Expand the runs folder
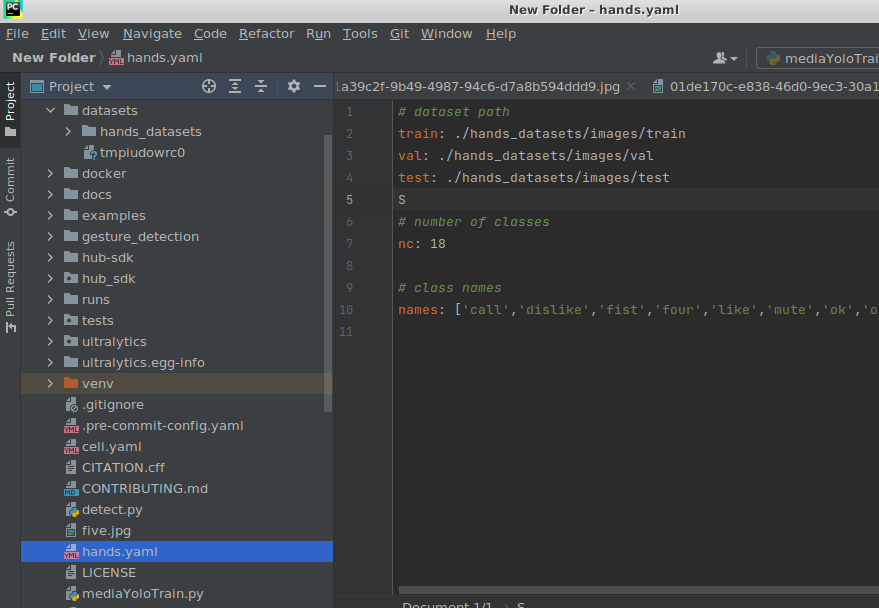879x608 pixels. [x=50, y=300]
